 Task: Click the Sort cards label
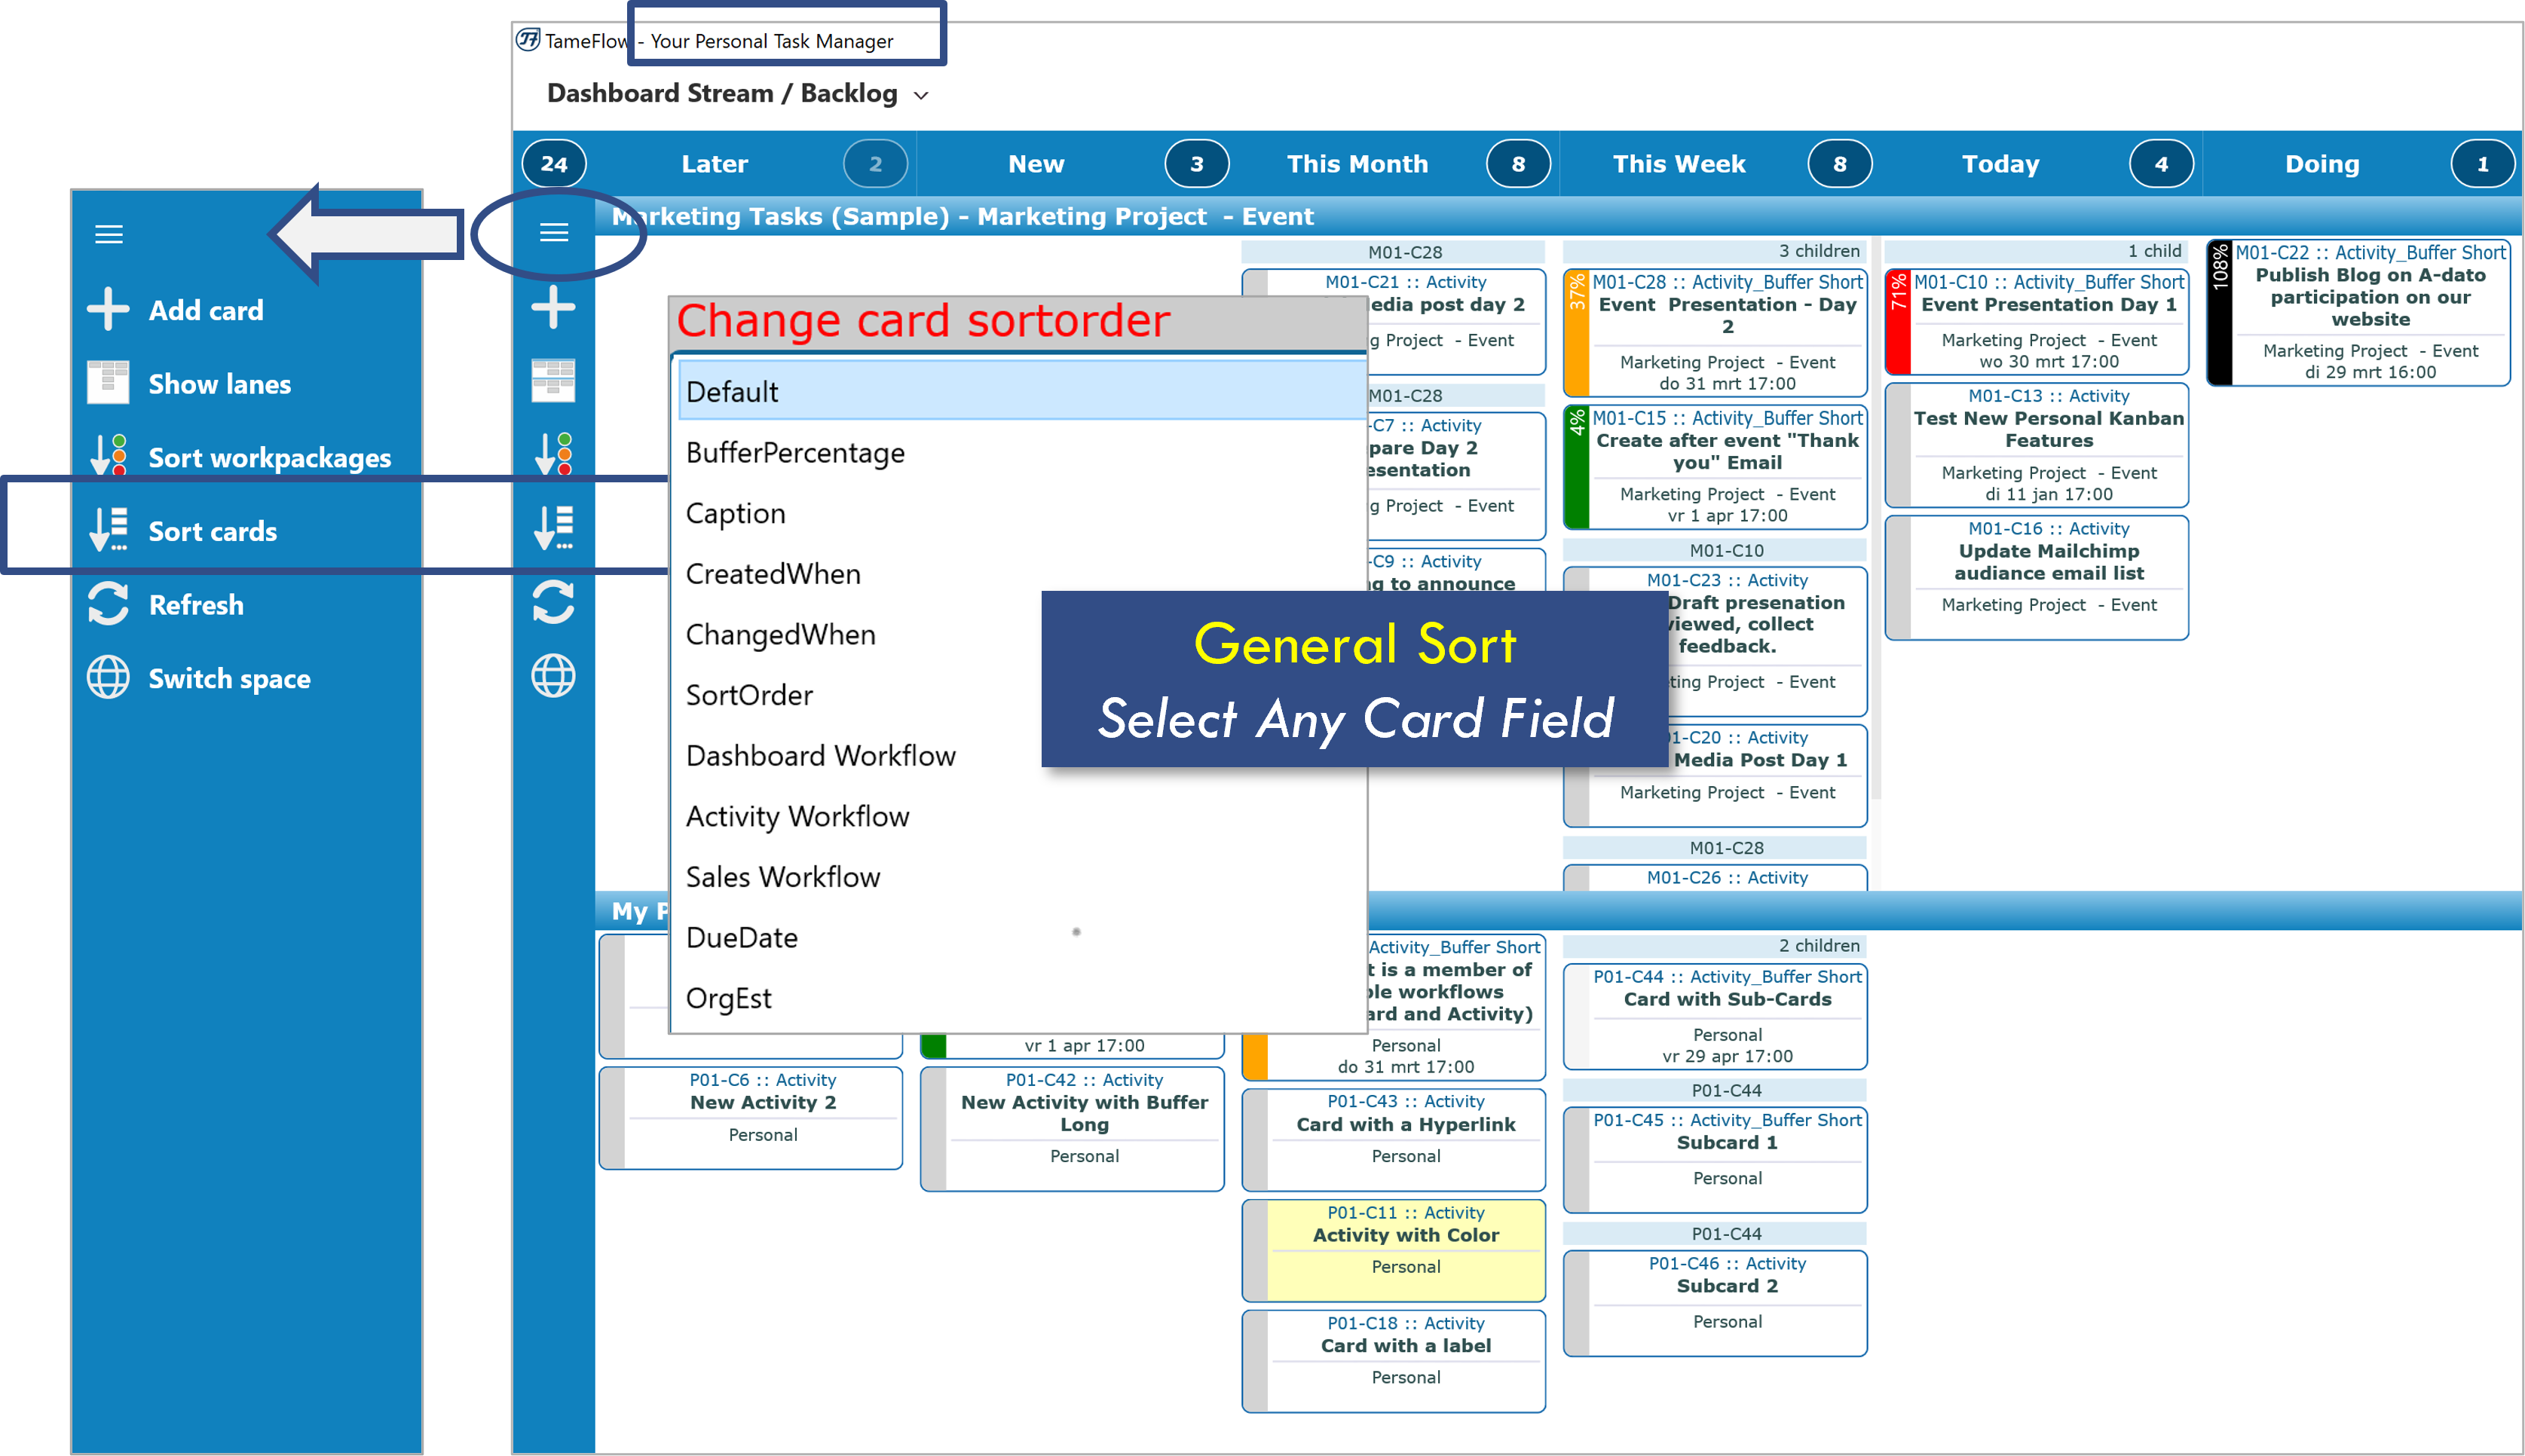213,531
